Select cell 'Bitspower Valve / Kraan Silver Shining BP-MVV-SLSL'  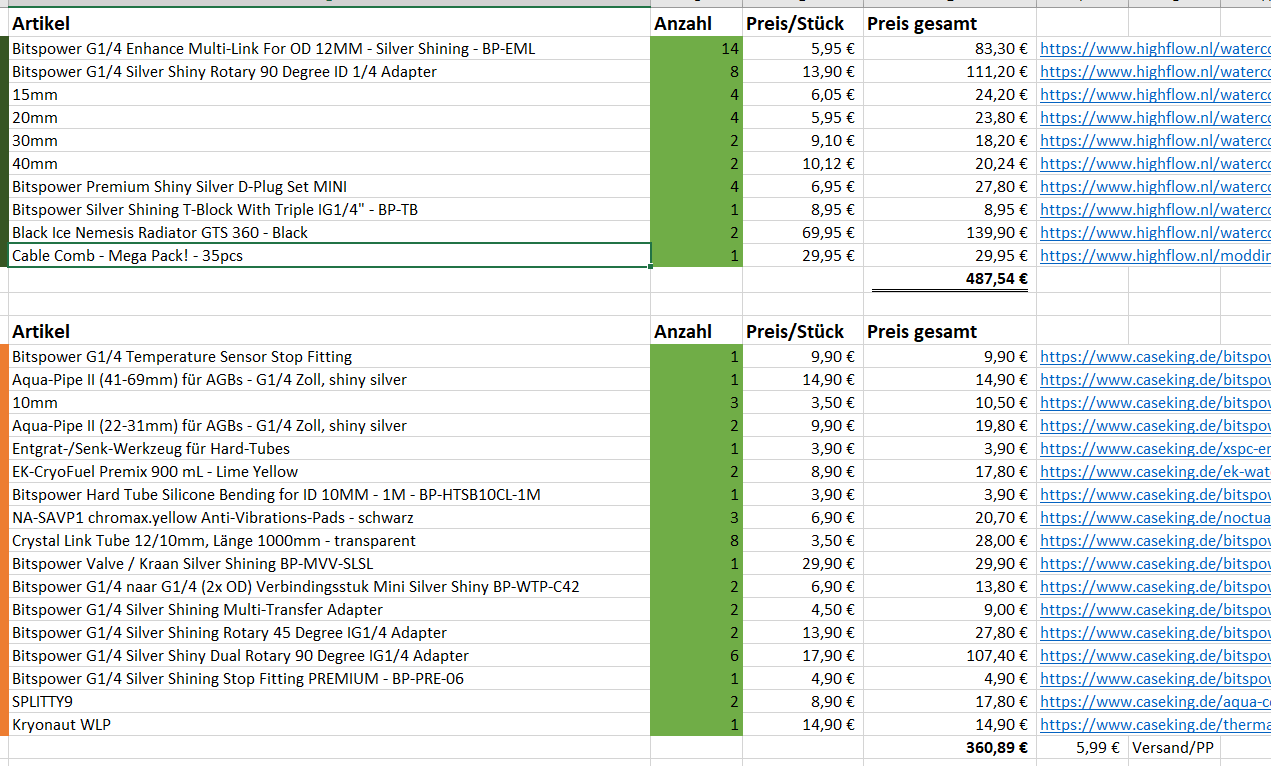330,563
